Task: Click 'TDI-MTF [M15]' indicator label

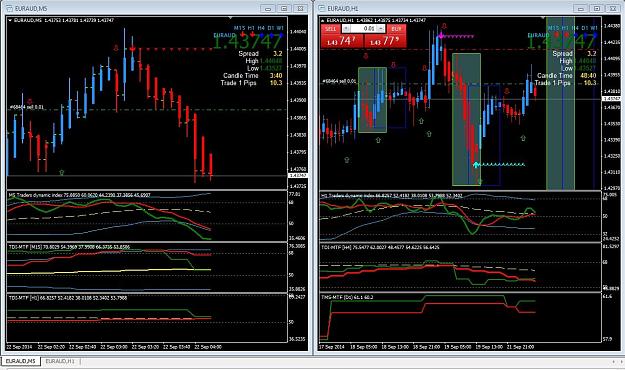Action: [69, 247]
